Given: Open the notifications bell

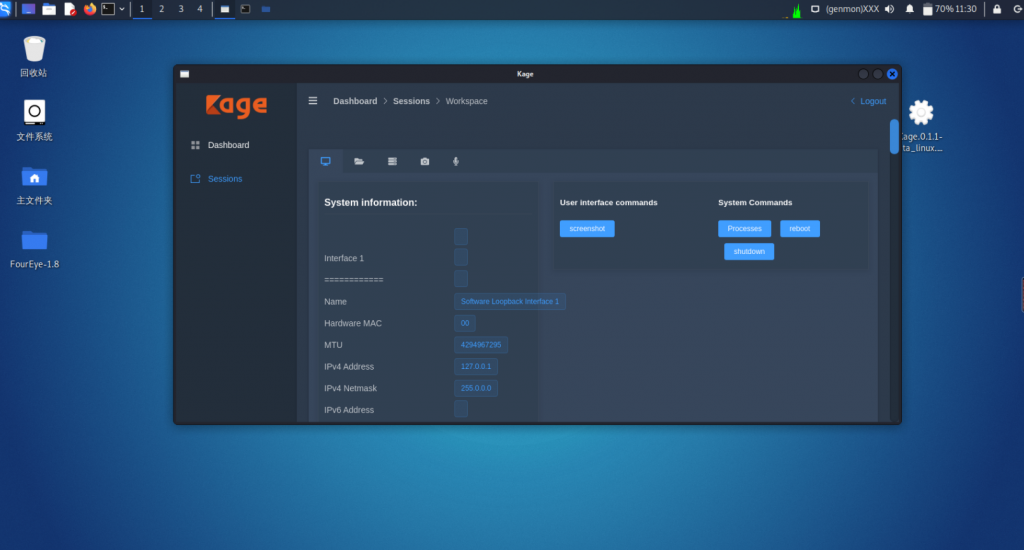Looking at the screenshot, I should (x=910, y=9).
